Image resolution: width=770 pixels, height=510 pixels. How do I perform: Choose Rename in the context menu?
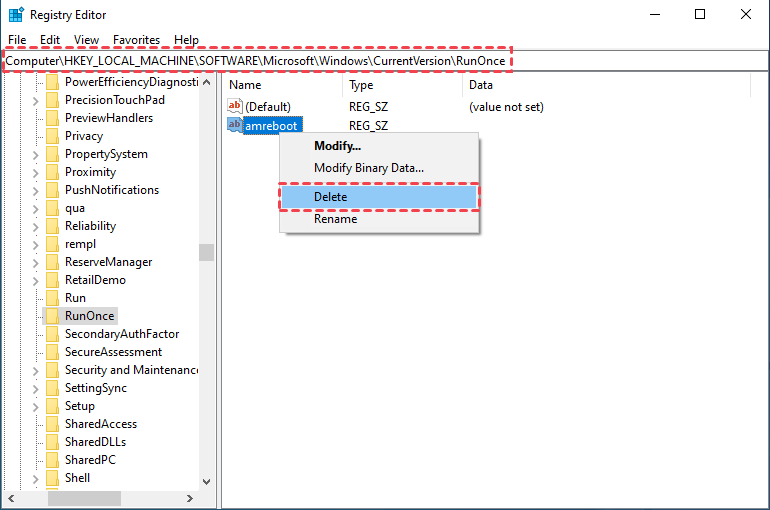(x=379, y=219)
